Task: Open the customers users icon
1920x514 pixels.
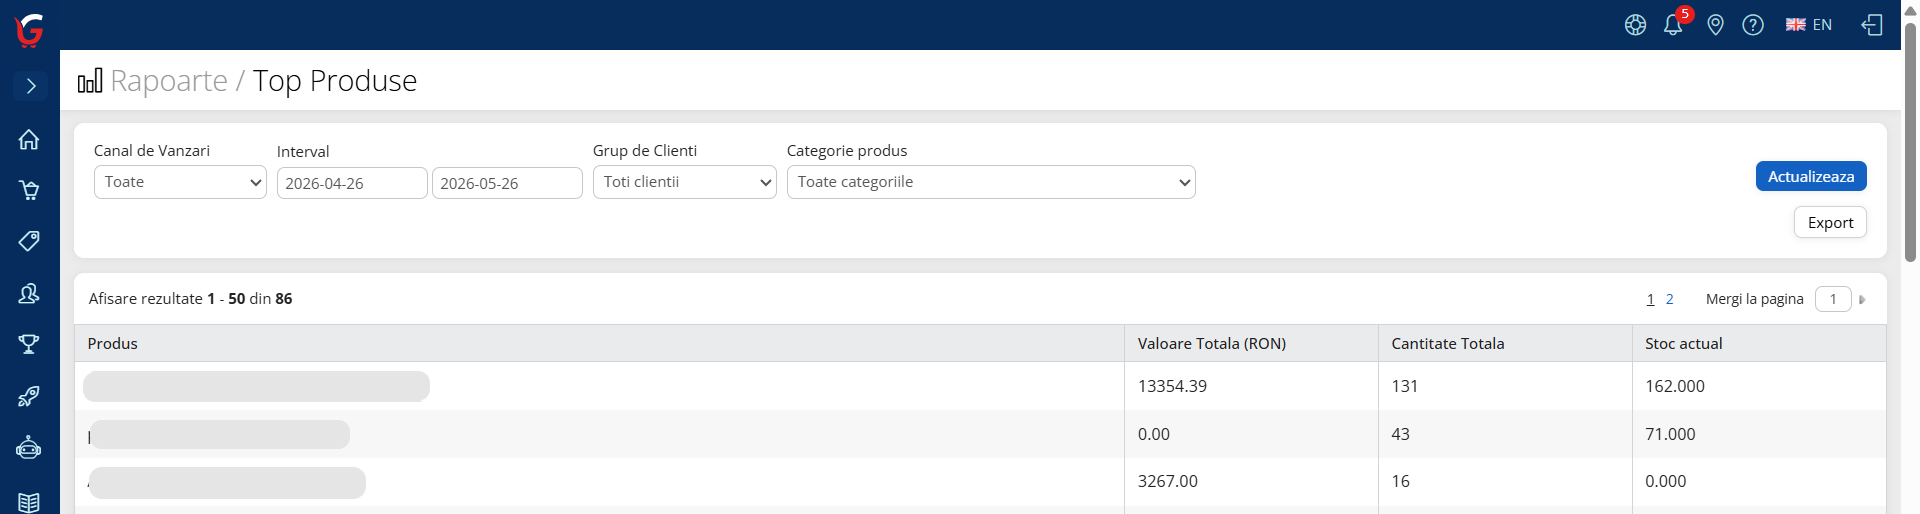Action: 29,293
